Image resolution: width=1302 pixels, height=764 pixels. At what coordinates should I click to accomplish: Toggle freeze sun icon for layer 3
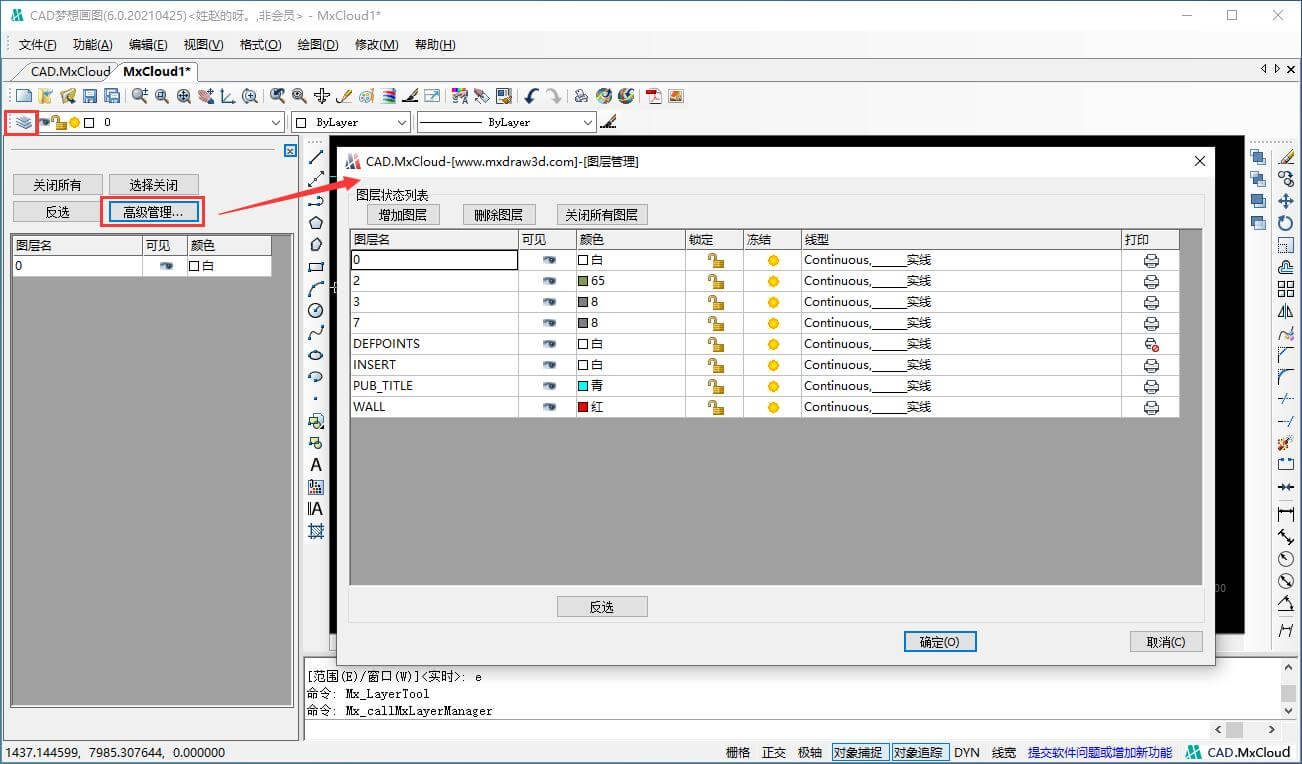tap(773, 302)
